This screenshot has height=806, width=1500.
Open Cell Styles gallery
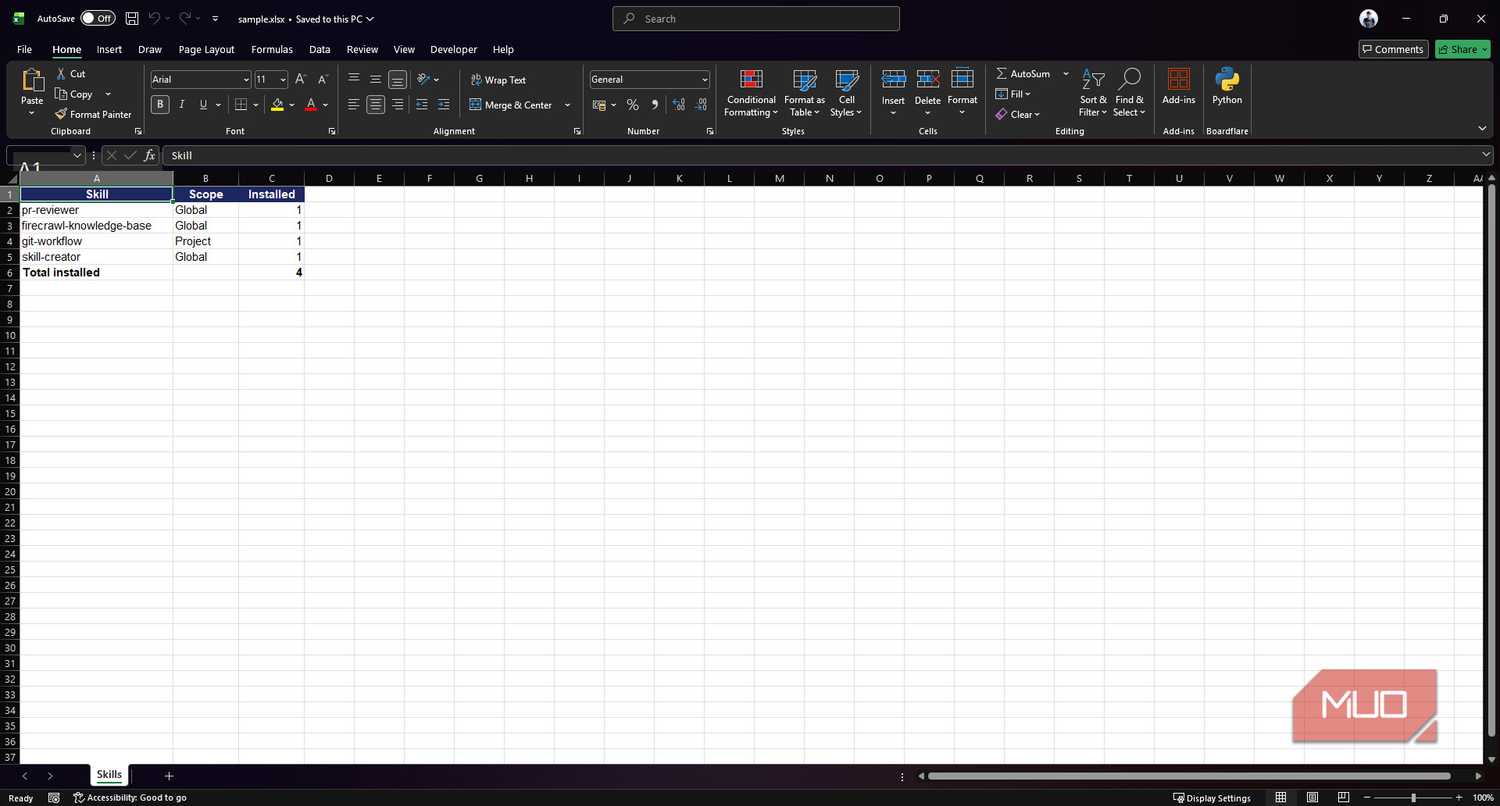click(x=846, y=93)
